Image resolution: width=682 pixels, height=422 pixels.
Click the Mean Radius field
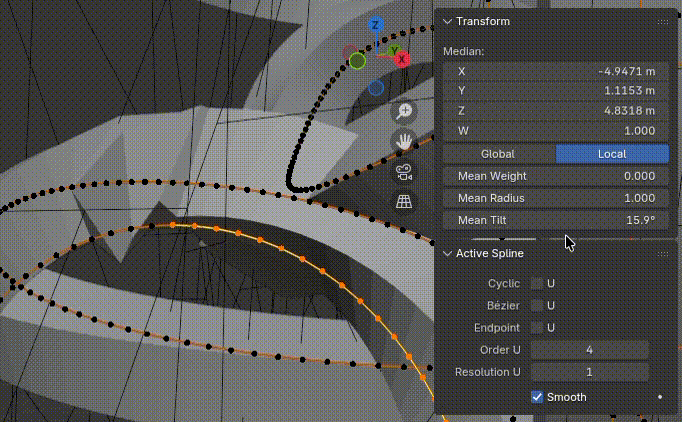(x=555, y=198)
